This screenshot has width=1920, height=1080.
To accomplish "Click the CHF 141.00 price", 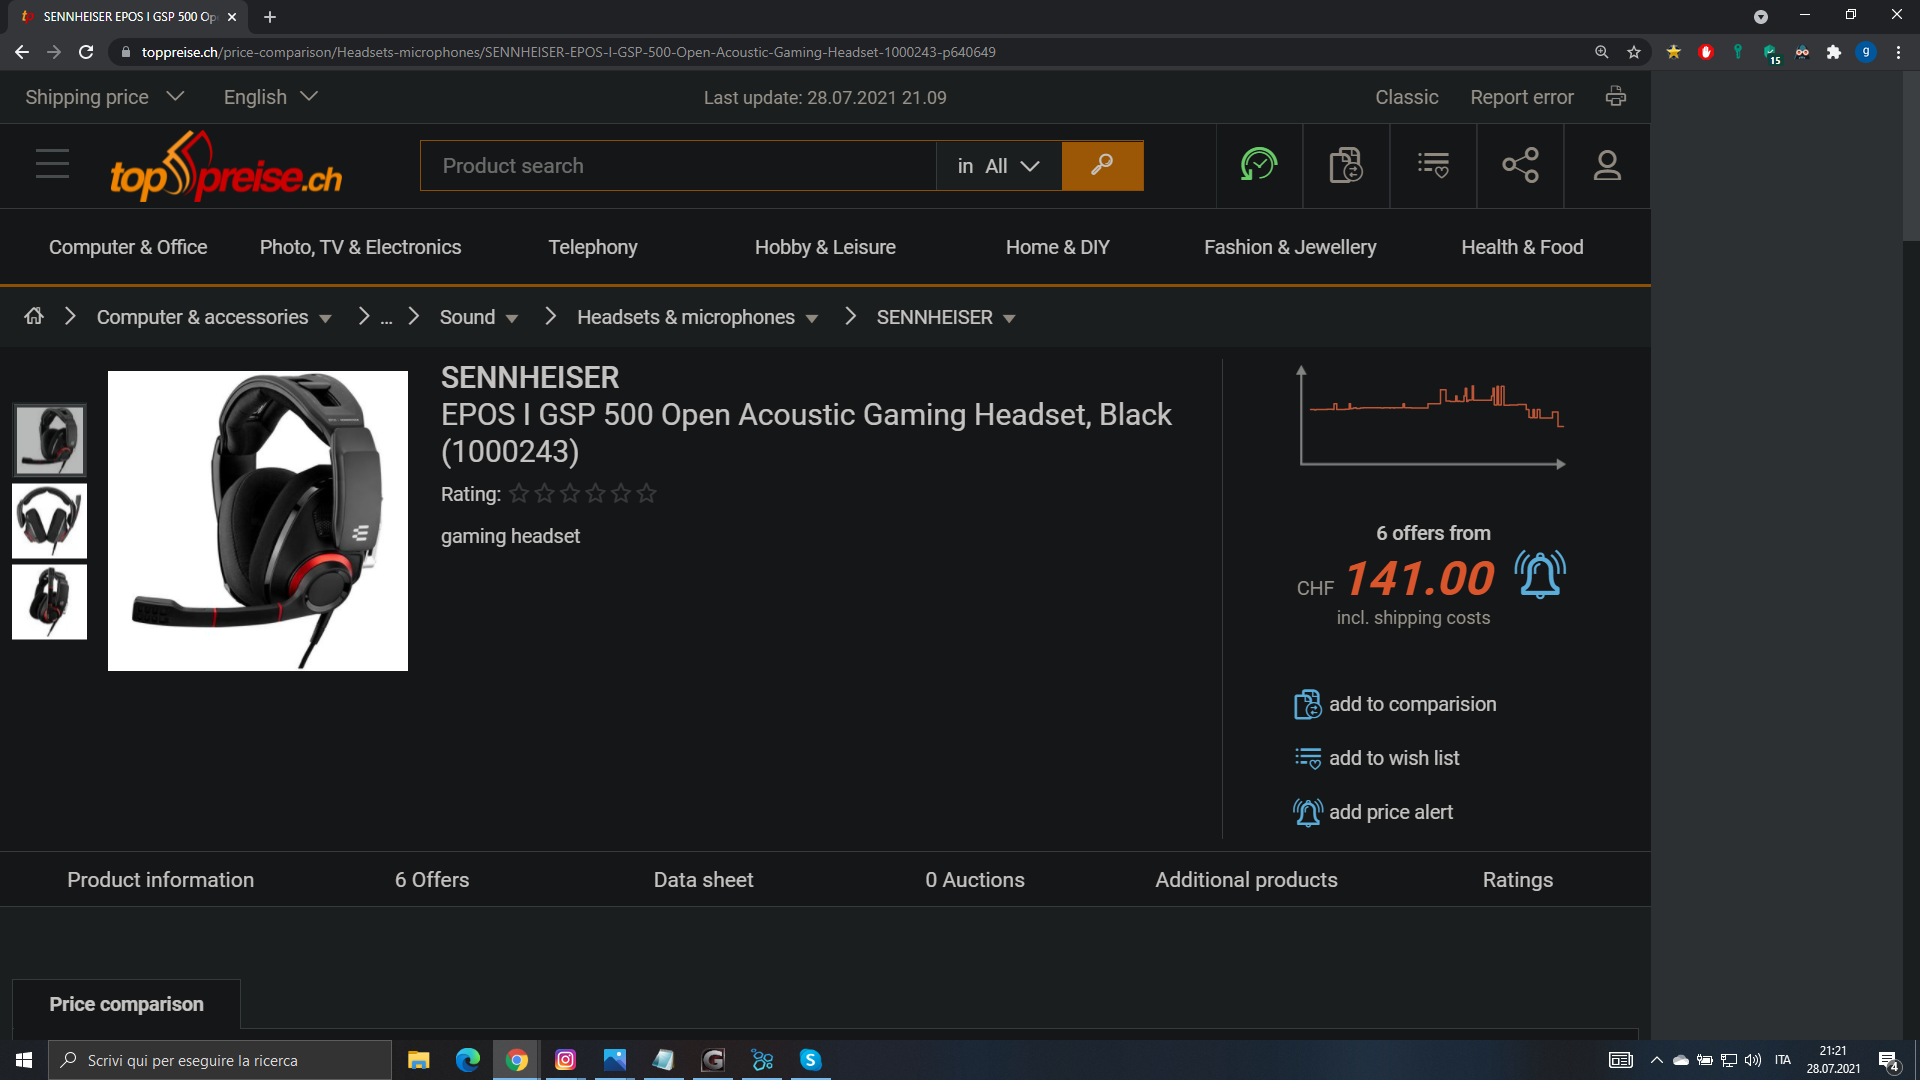I will tap(1396, 578).
